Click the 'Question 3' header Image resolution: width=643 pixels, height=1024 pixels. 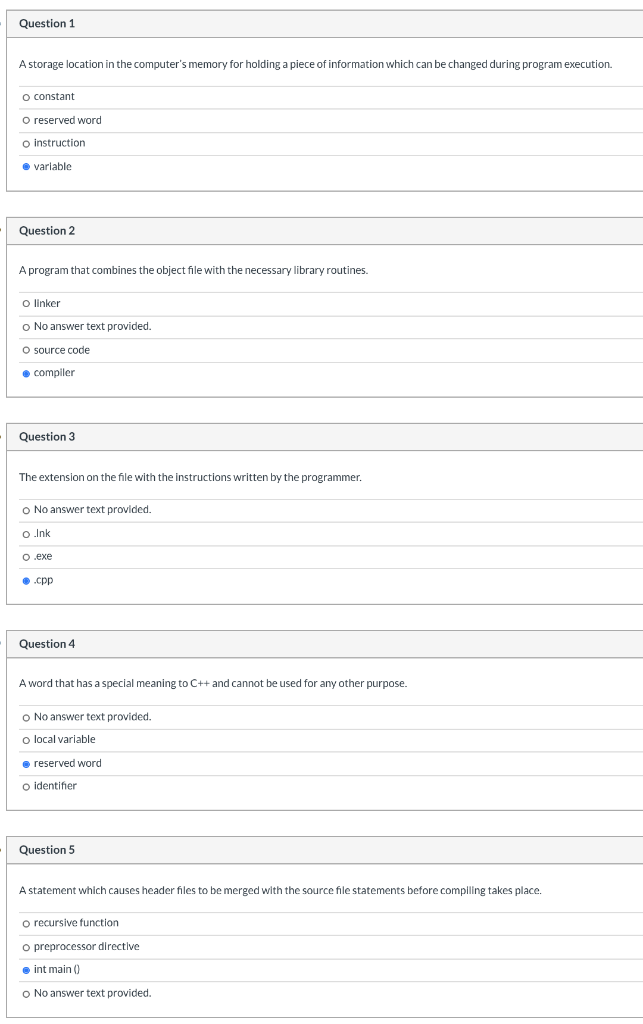click(47, 437)
